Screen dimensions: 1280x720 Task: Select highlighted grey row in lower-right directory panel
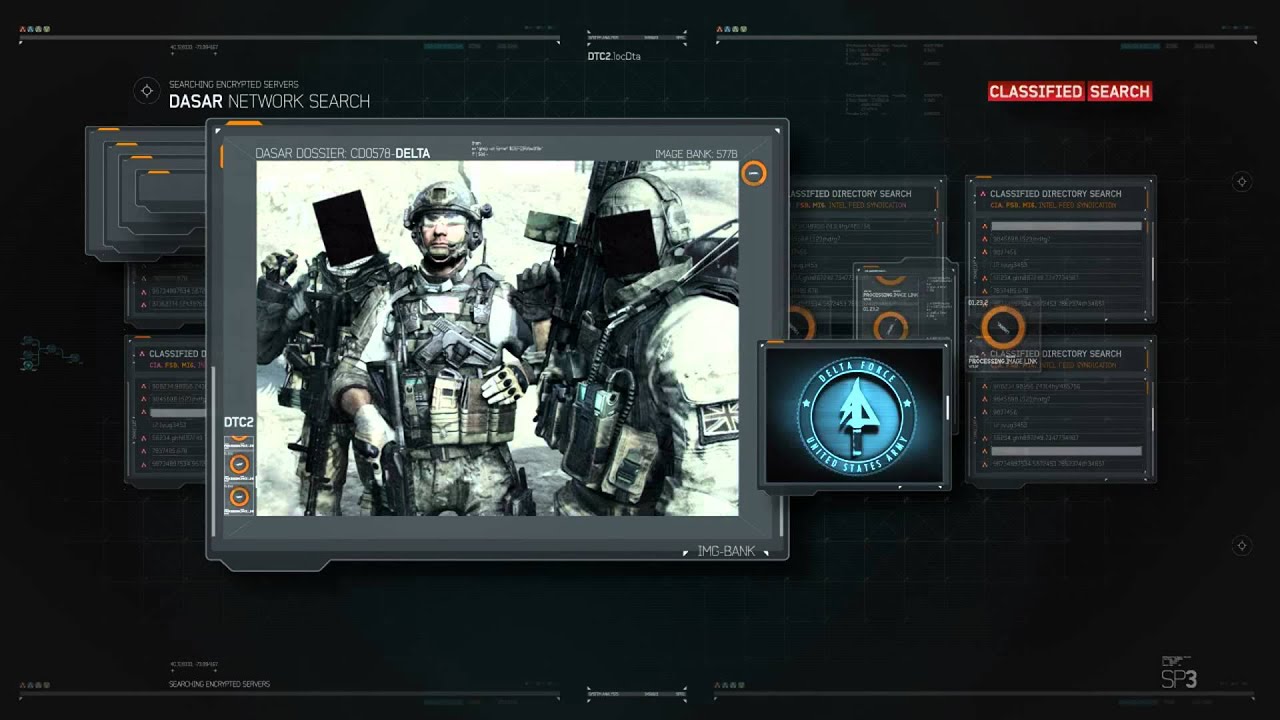pyautogui.click(x=1067, y=451)
